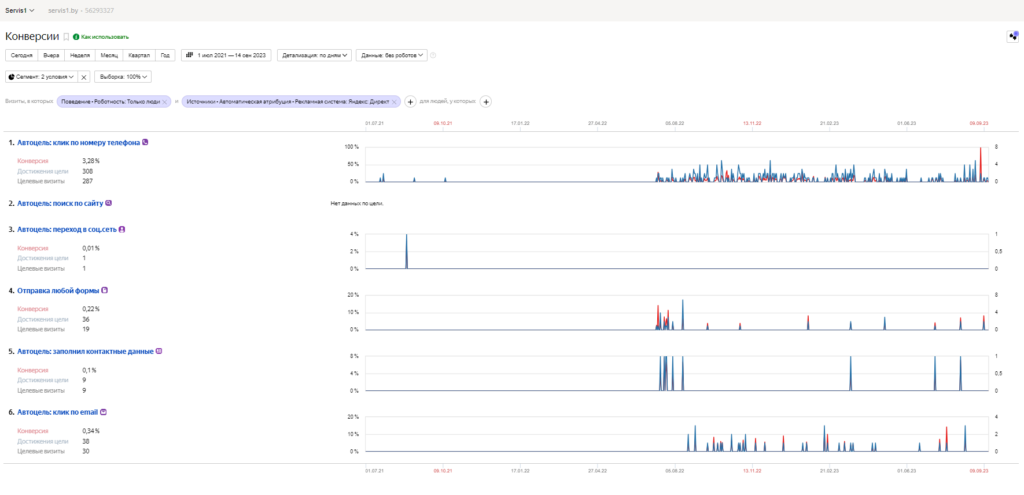Expand the Выборка: 100% dropdown

(x=123, y=77)
